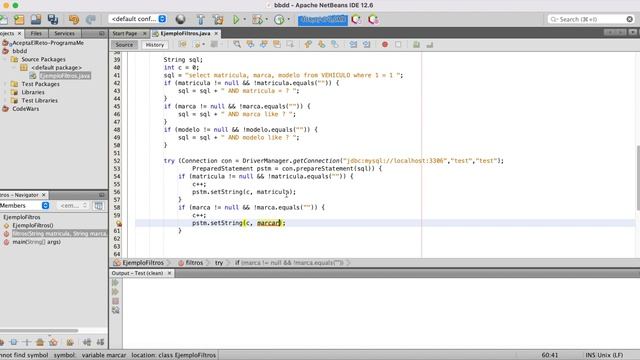Click the New Project toolbar icon
This screenshot has width=640, height=360.
(x=19, y=19)
